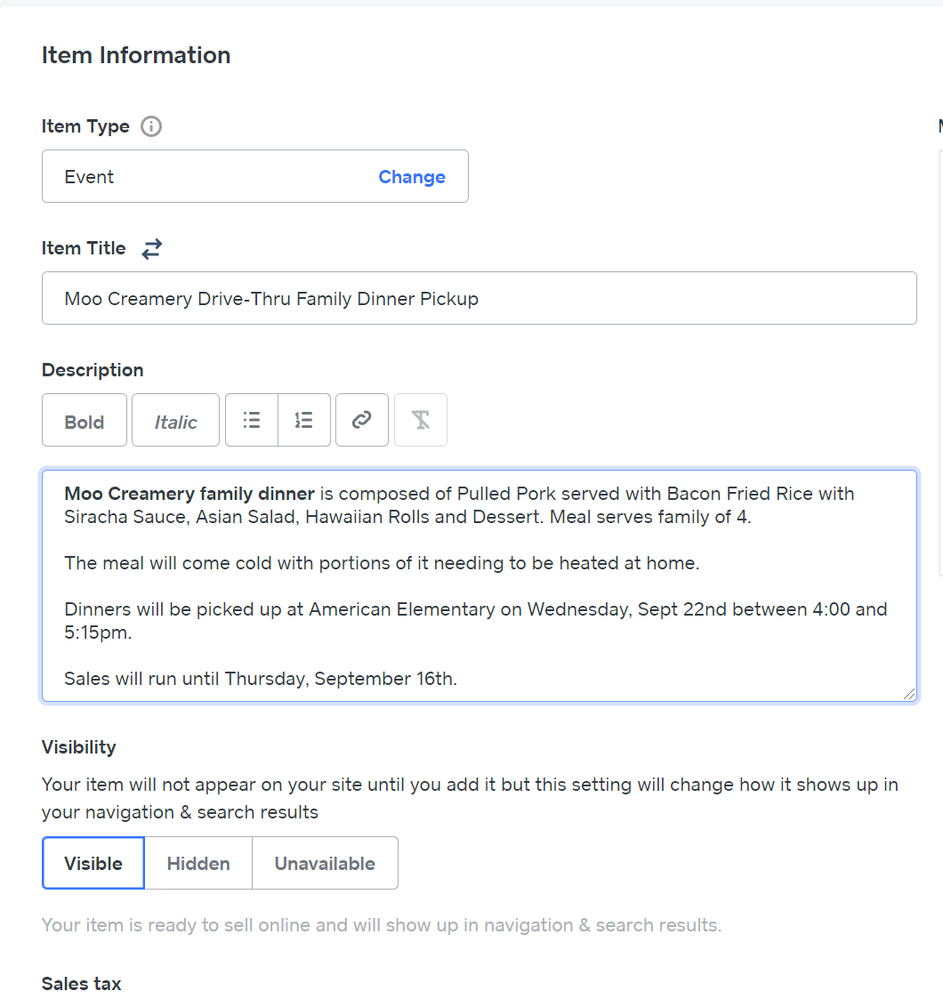Insert a numbered list in description
The width and height of the screenshot is (943, 999).
pyautogui.click(x=304, y=420)
